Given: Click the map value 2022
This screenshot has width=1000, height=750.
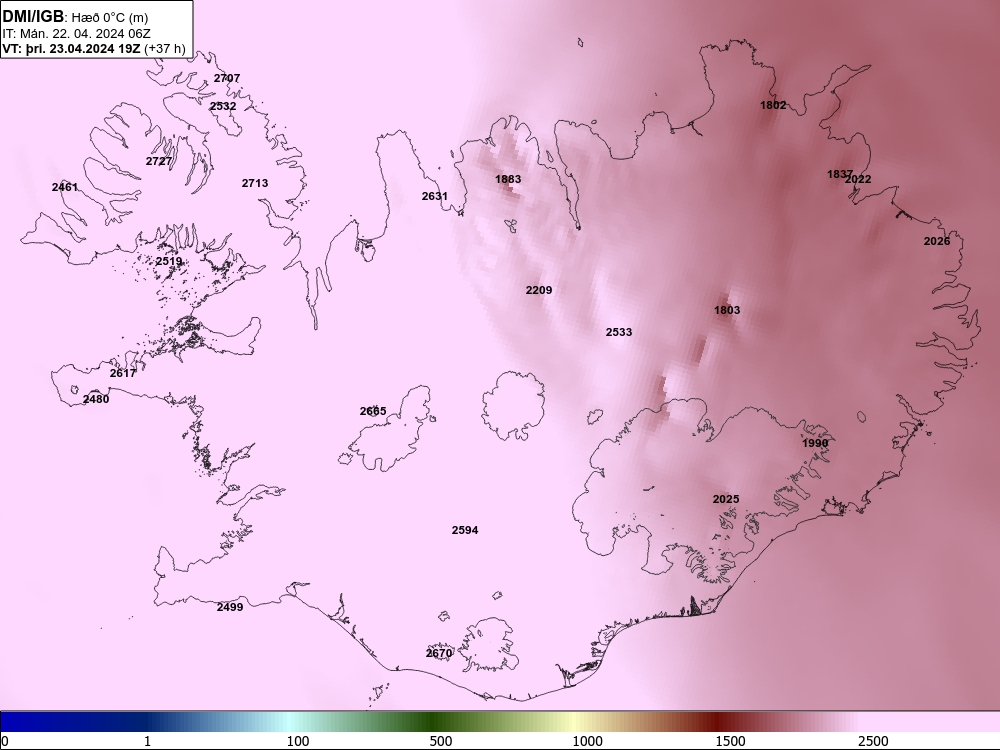Looking at the screenshot, I should click(x=858, y=180).
